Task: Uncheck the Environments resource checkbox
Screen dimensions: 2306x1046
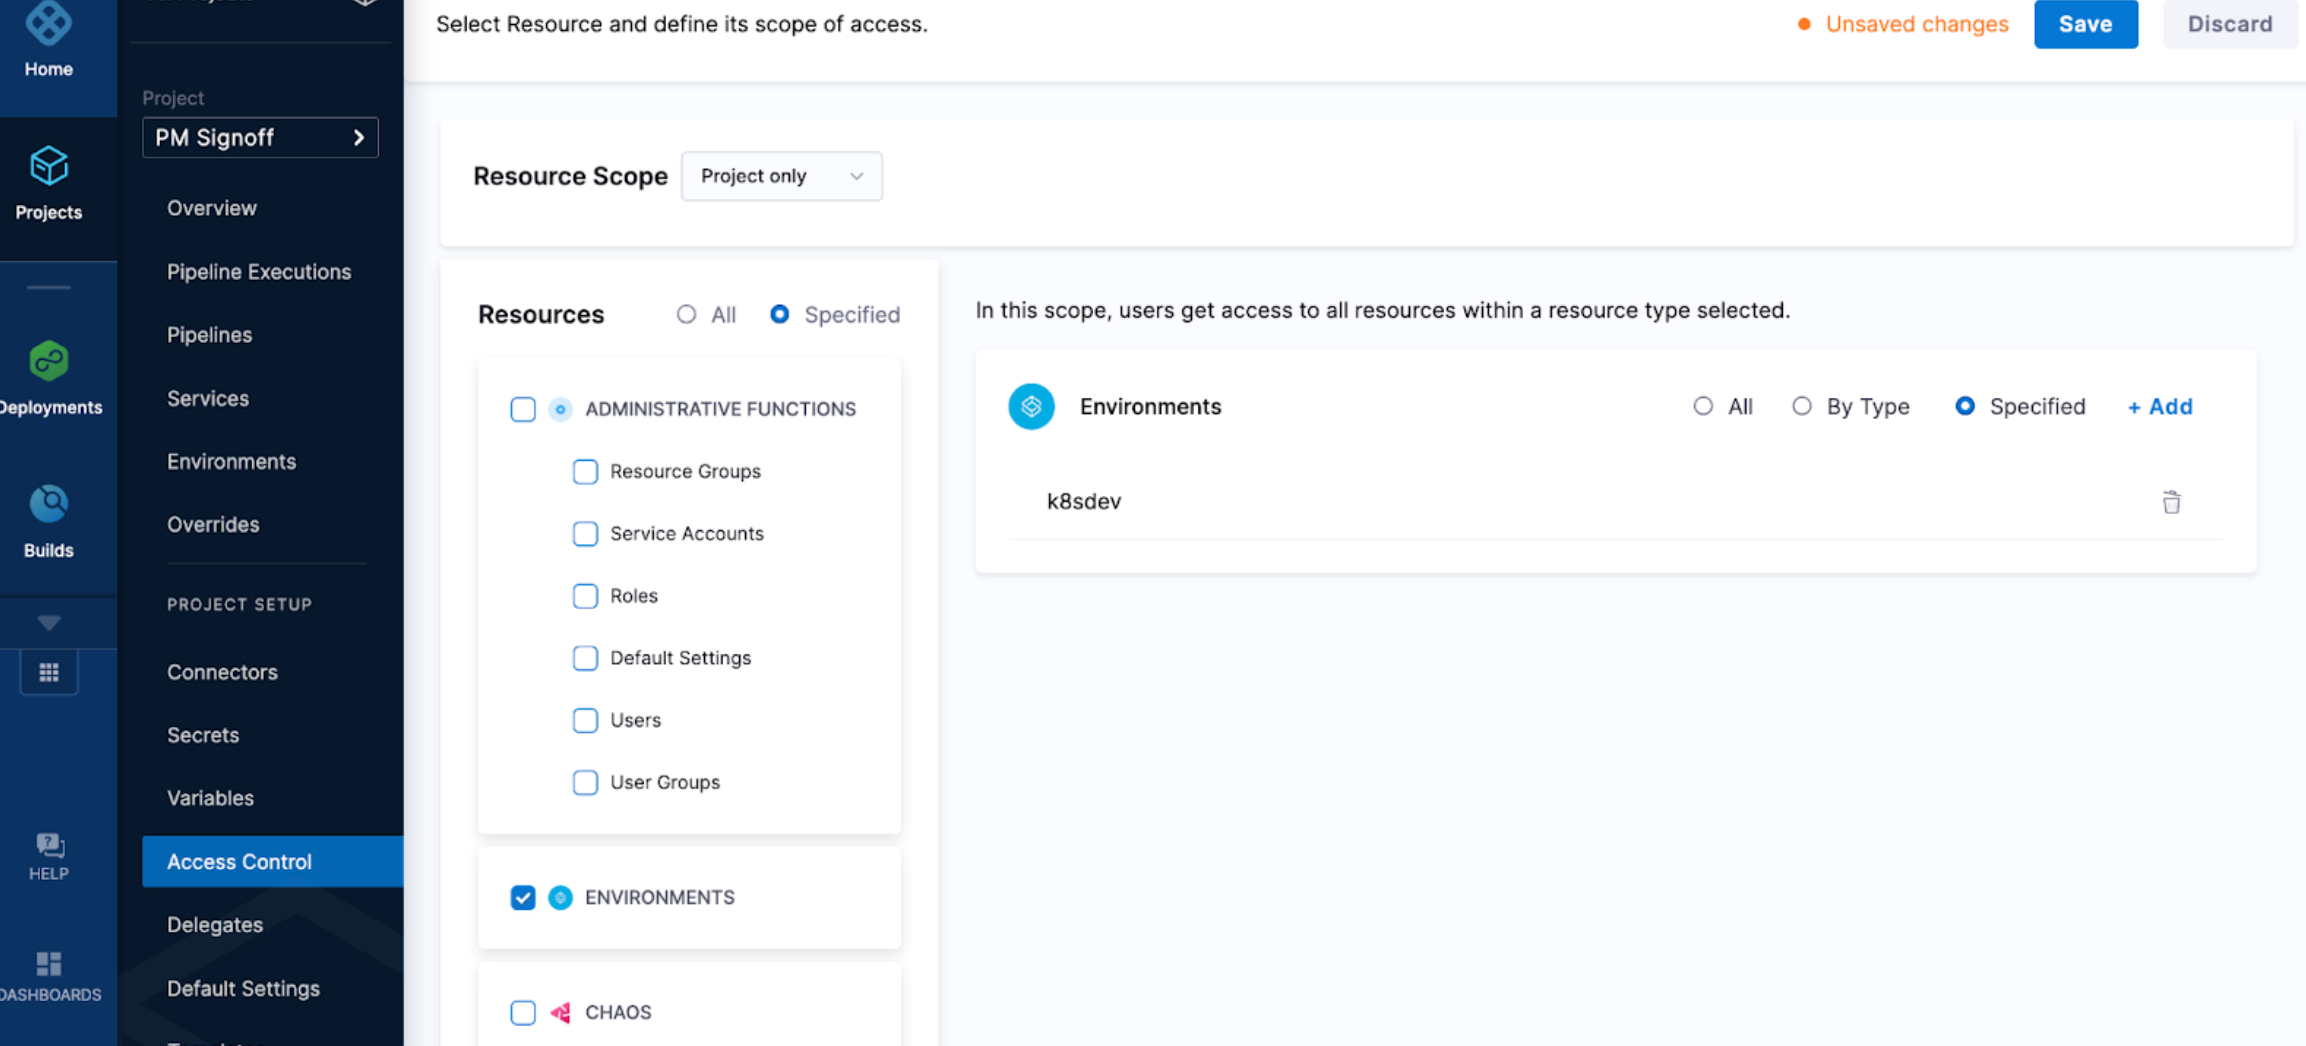Action: tap(523, 897)
